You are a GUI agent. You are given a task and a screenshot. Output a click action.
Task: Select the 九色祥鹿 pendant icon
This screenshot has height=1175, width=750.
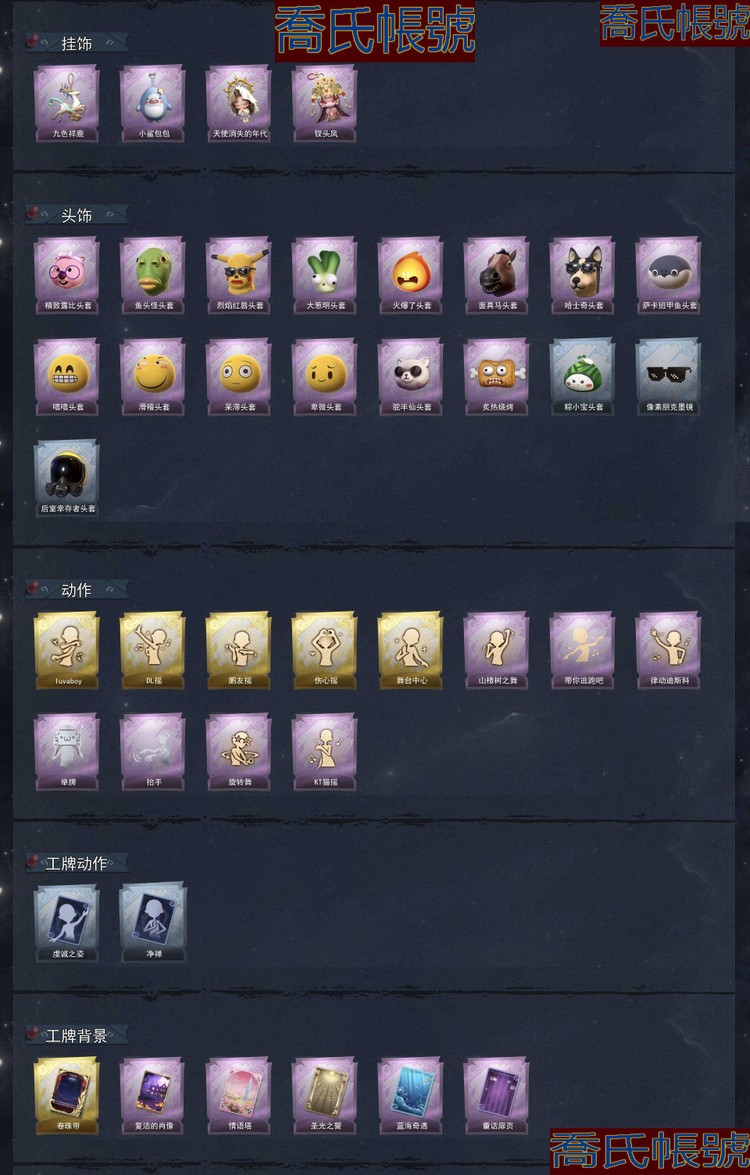(x=67, y=103)
